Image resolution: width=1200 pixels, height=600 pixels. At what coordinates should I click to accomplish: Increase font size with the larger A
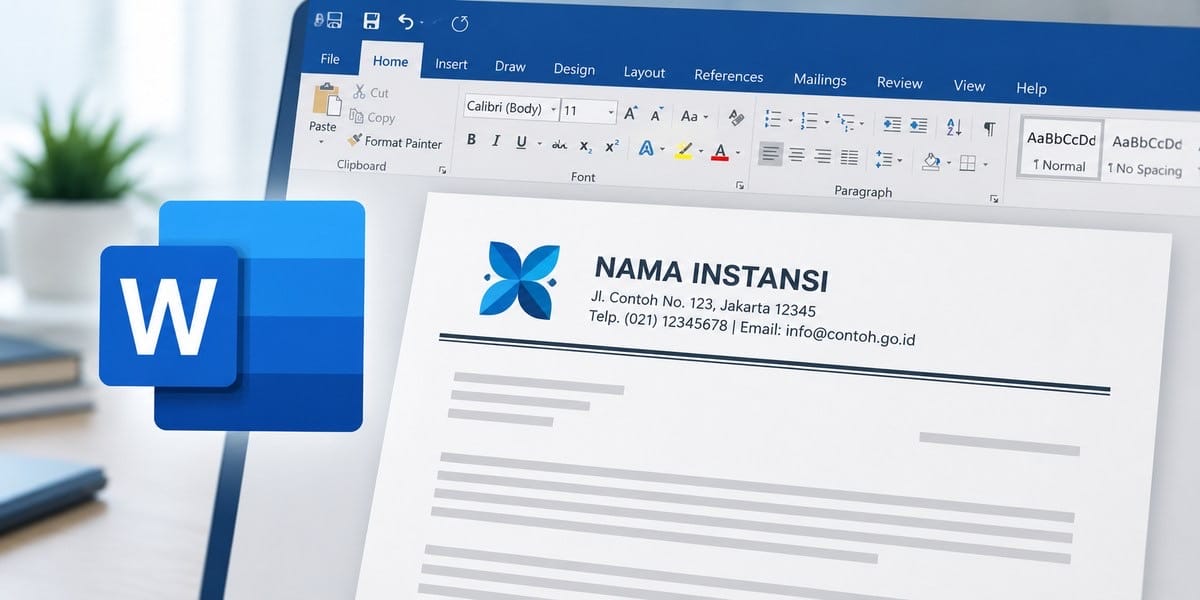[632, 113]
